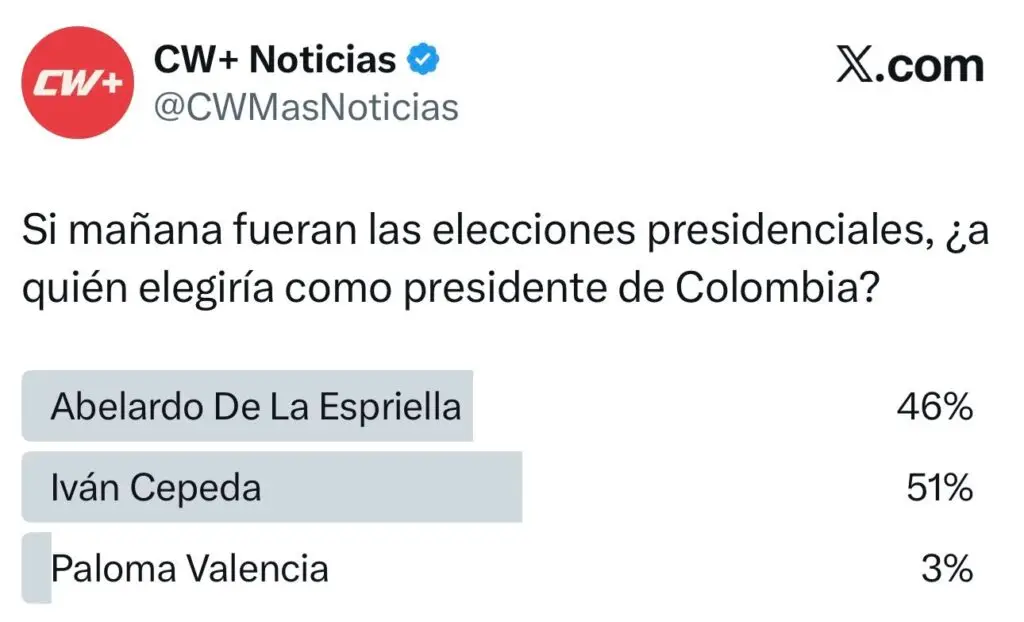This screenshot has height=622, width=1024.
Task: Choose Paloma Valencia in the poll
Action: pos(190,569)
